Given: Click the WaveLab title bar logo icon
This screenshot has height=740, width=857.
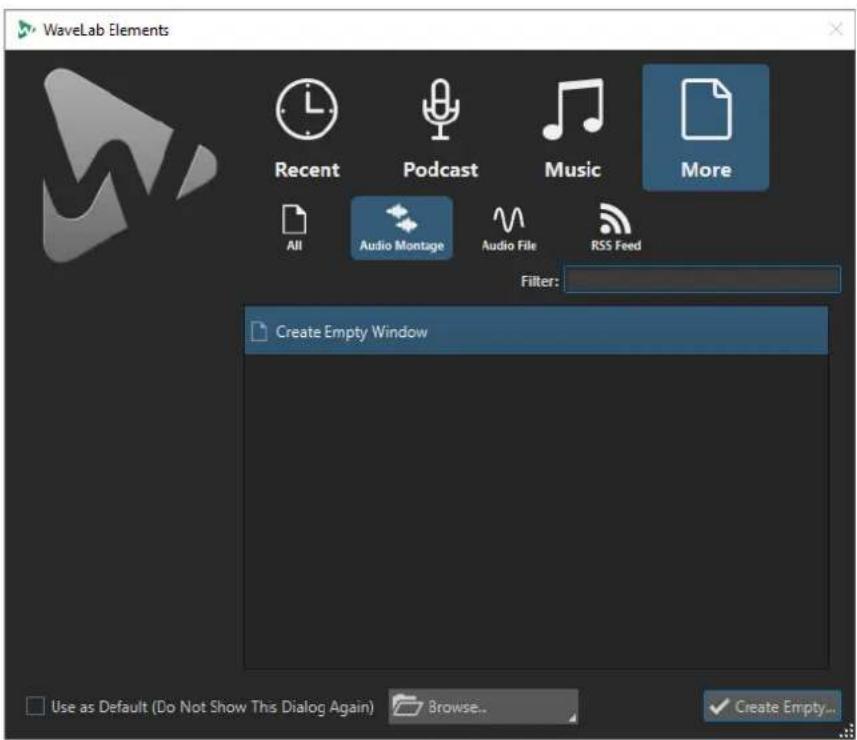Looking at the screenshot, I should (26, 29).
